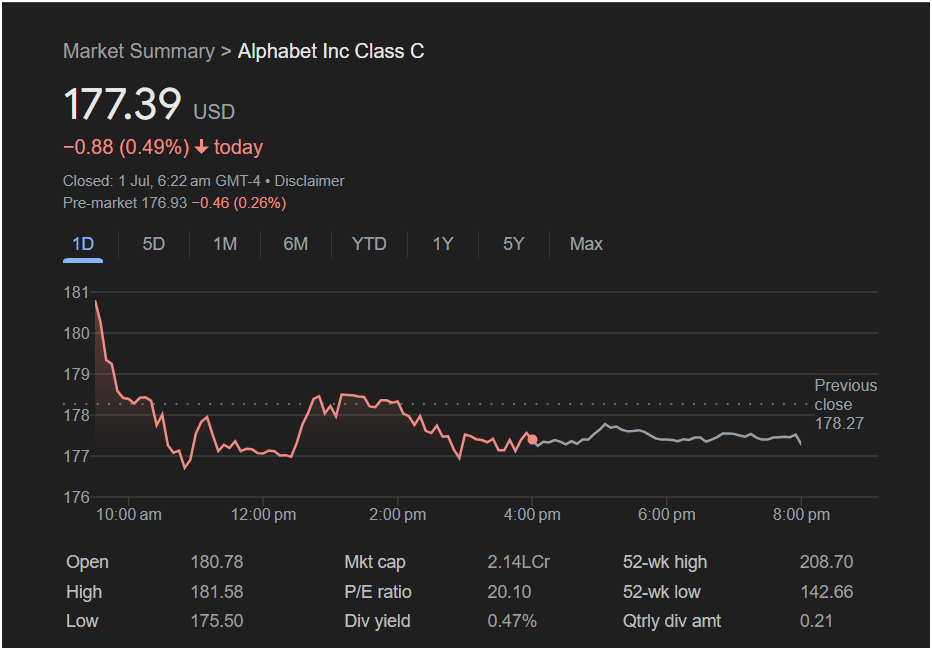
Task: Click the Div yield value 0.47%
Action: 512,621
